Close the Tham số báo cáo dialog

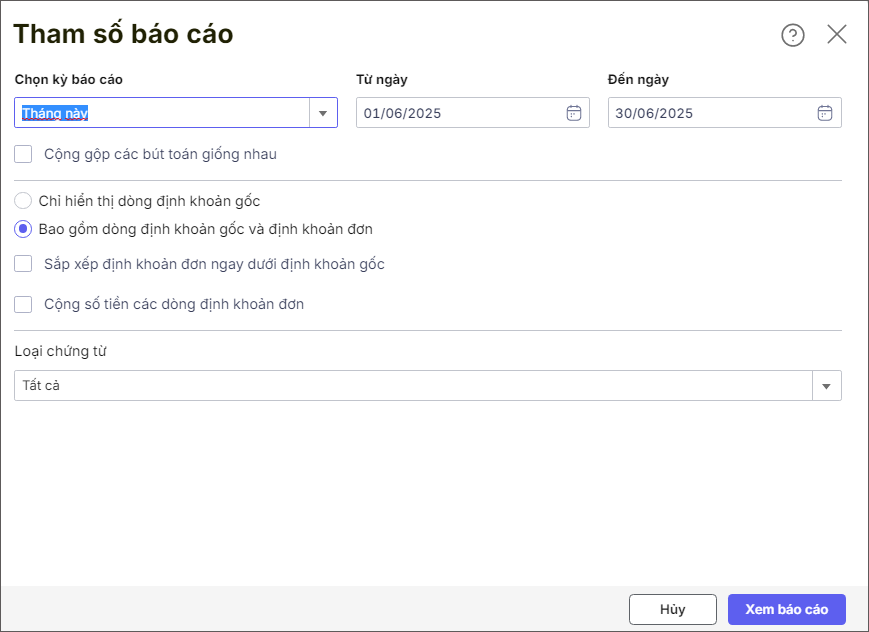pyautogui.click(x=837, y=35)
